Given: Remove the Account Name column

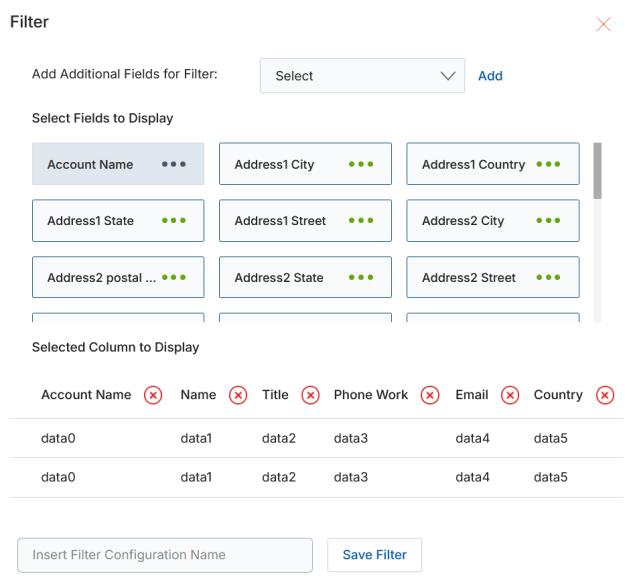Looking at the screenshot, I should click(153, 395).
